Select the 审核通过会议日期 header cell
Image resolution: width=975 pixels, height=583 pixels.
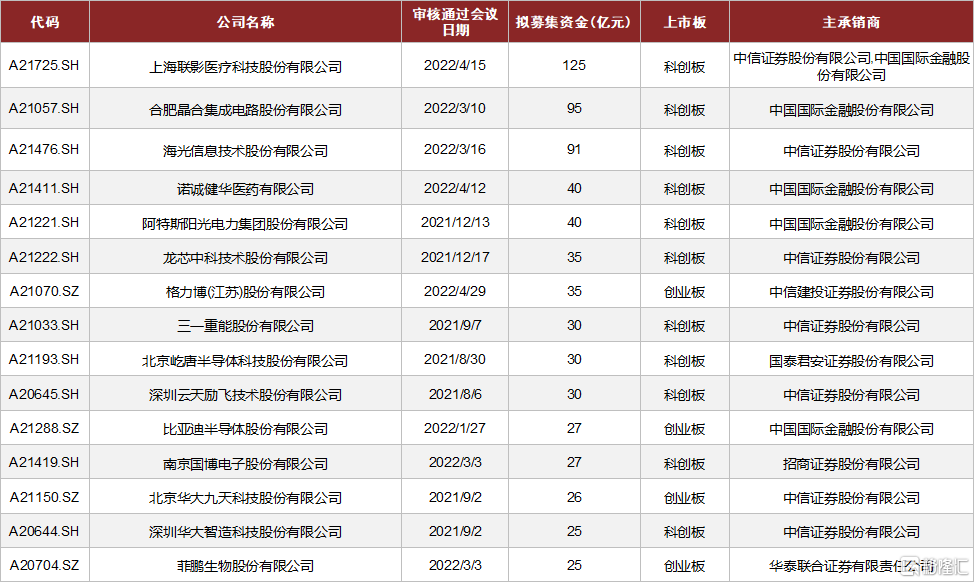point(455,22)
